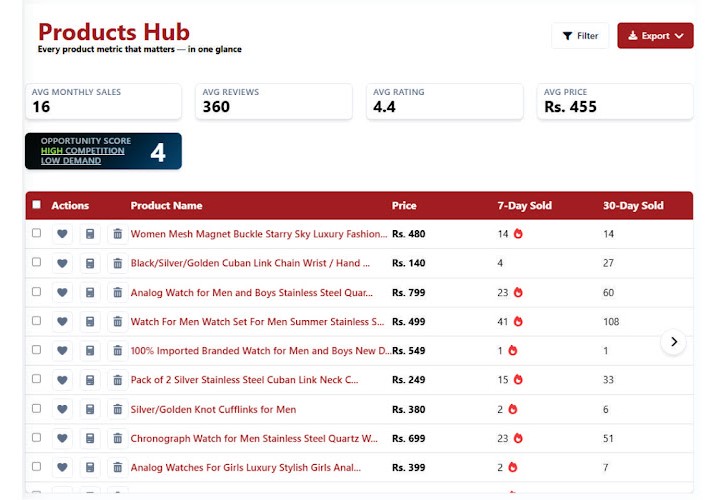Click the AVG RATING 4.4 card

[x=445, y=101]
